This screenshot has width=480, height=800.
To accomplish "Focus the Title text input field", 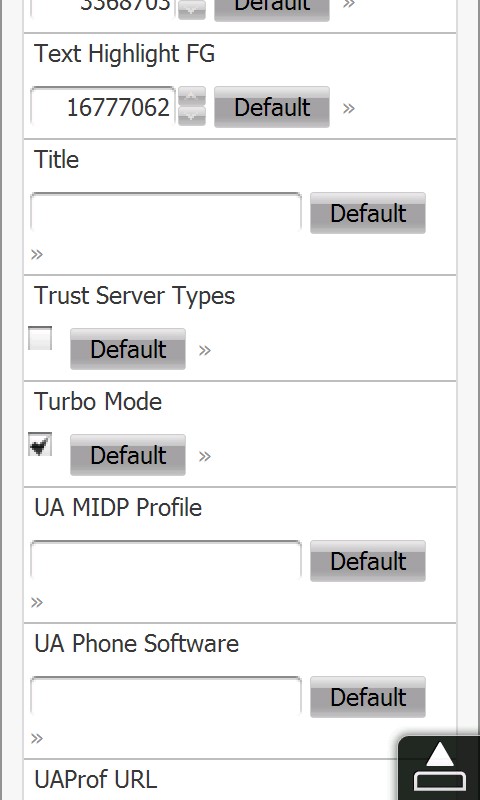I will click(166, 212).
